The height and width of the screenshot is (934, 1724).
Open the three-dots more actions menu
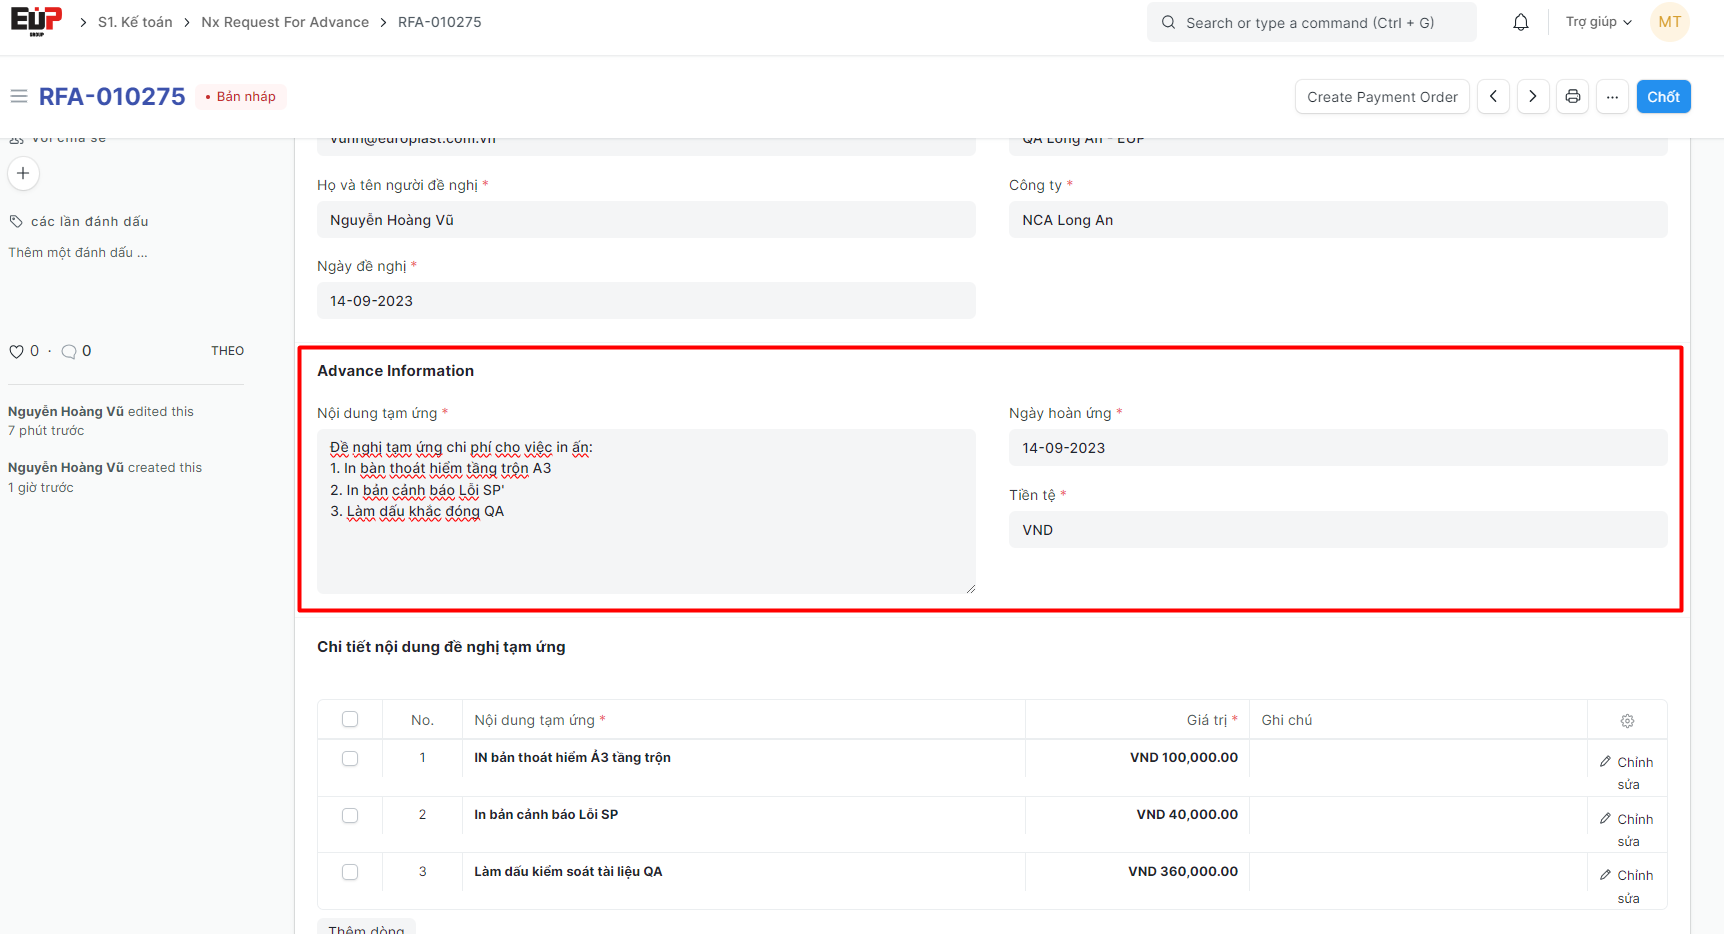pyautogui.click(x=1612, y=97)
